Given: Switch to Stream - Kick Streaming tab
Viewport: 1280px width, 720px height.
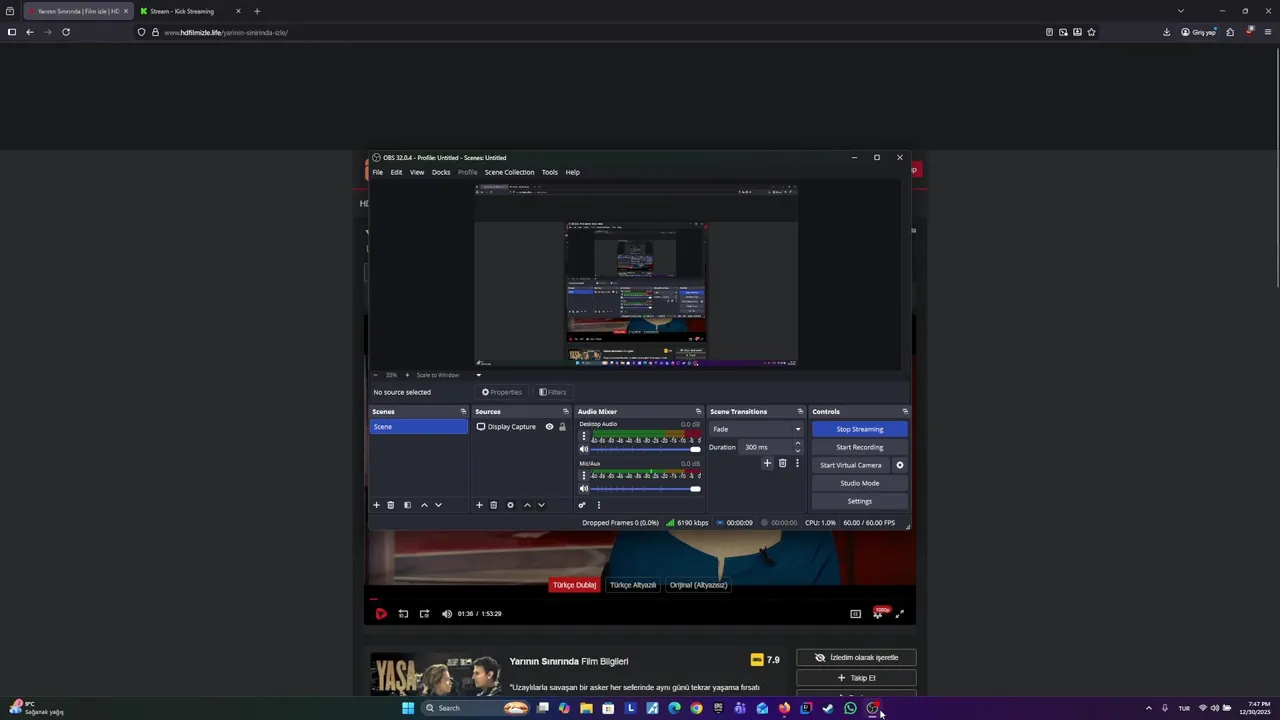Looking at the screenshot, I should point(190,11).
